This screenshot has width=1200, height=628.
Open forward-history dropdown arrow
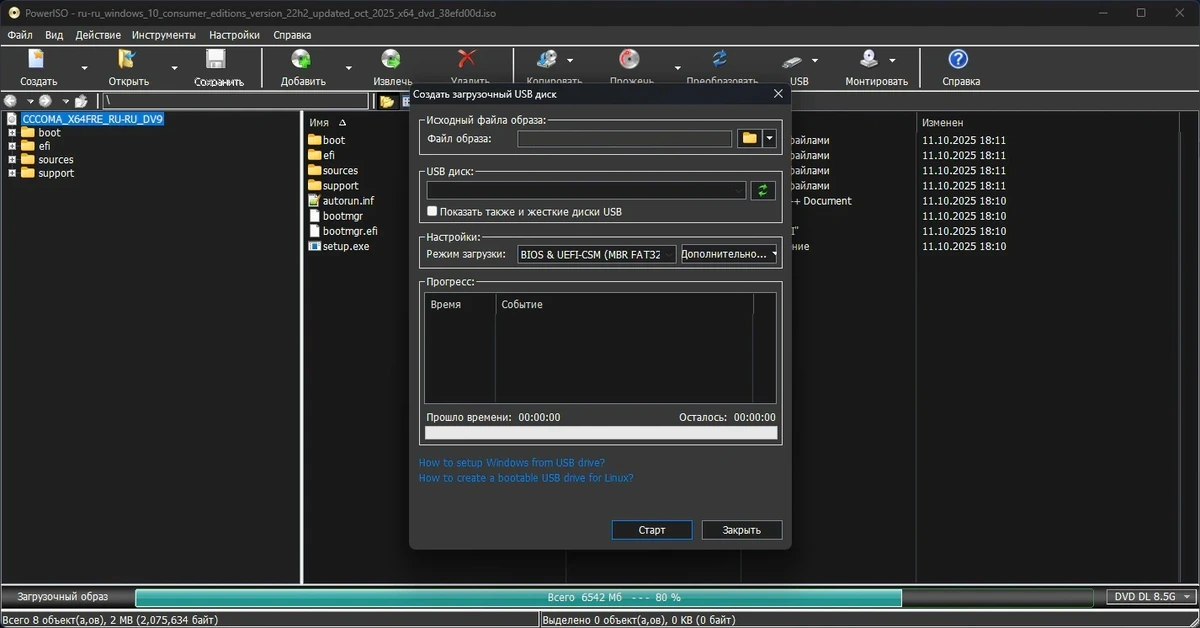coord(64,101)
